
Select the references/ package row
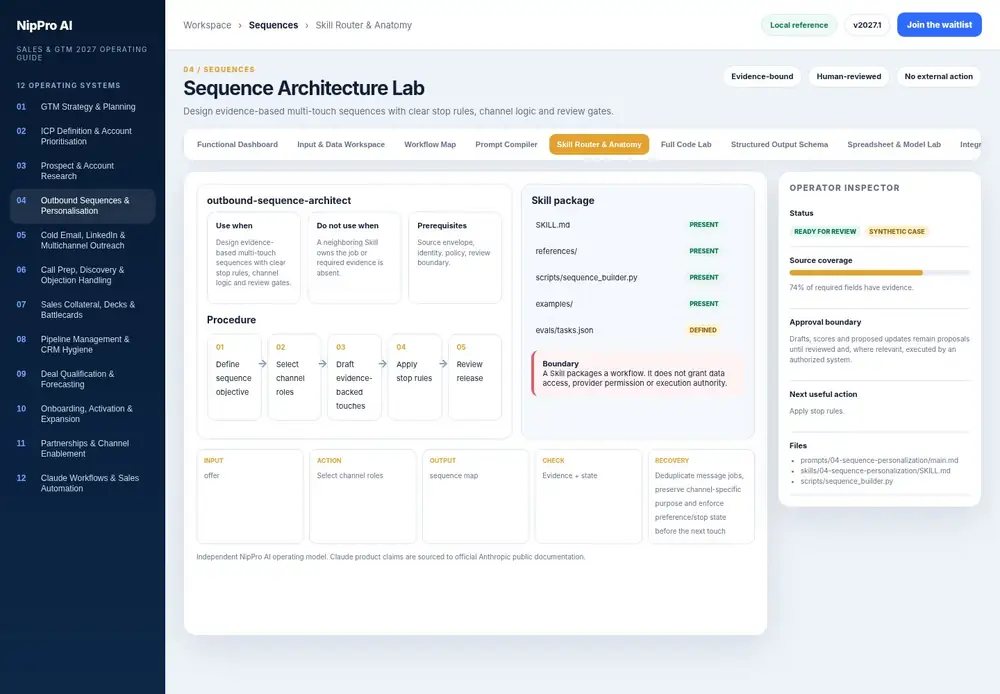pyautogui.click(x=638, y=251)
